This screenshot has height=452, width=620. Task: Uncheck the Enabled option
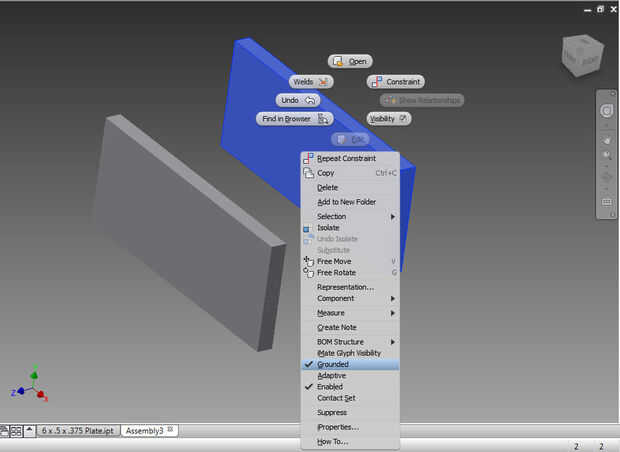pyautogui.click(x=350, y=387)
